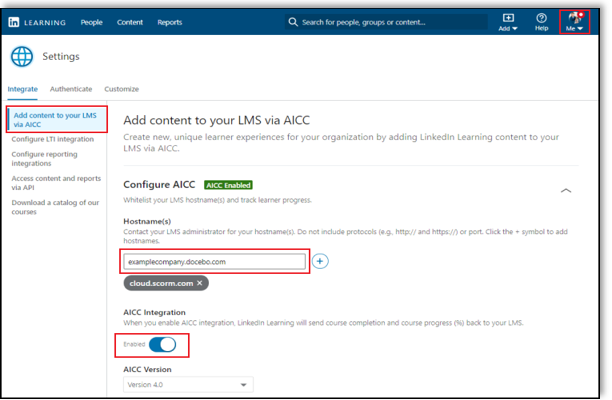This screenshot has width=612, height=400.
Task: Select Access content and reports via API
Action: click(56, 183)
